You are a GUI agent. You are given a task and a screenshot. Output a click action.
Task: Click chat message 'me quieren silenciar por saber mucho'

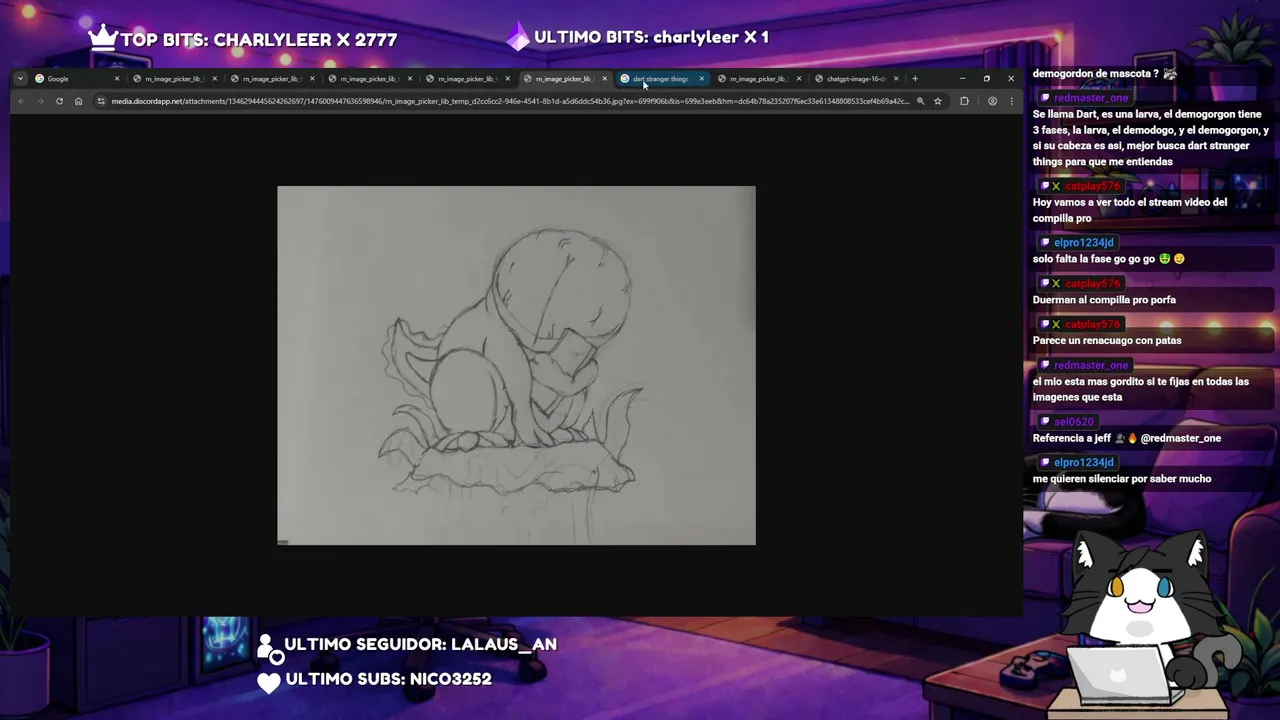[1122, 479]
